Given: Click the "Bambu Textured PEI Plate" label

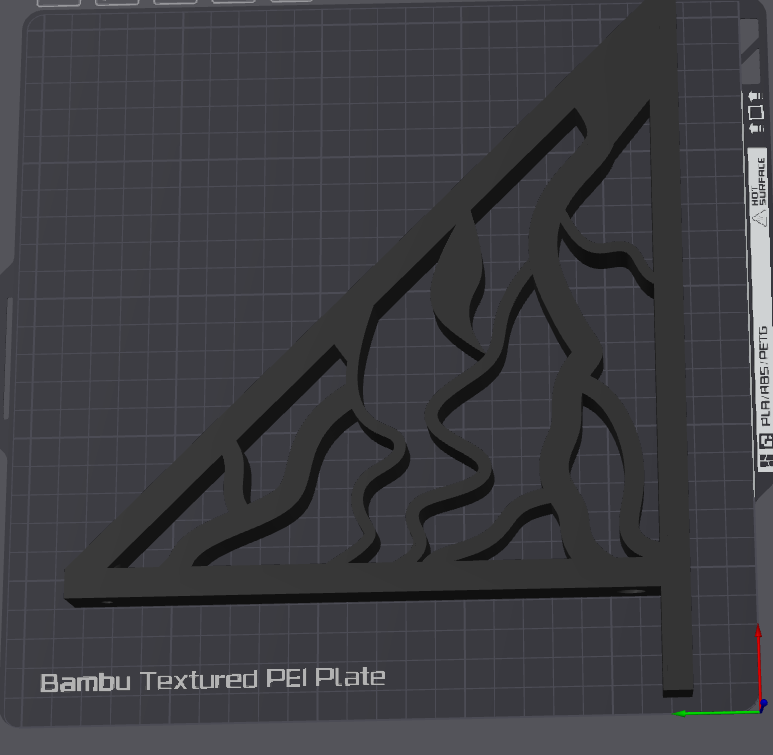Looking at the screenshot, I should click(212, 681).
